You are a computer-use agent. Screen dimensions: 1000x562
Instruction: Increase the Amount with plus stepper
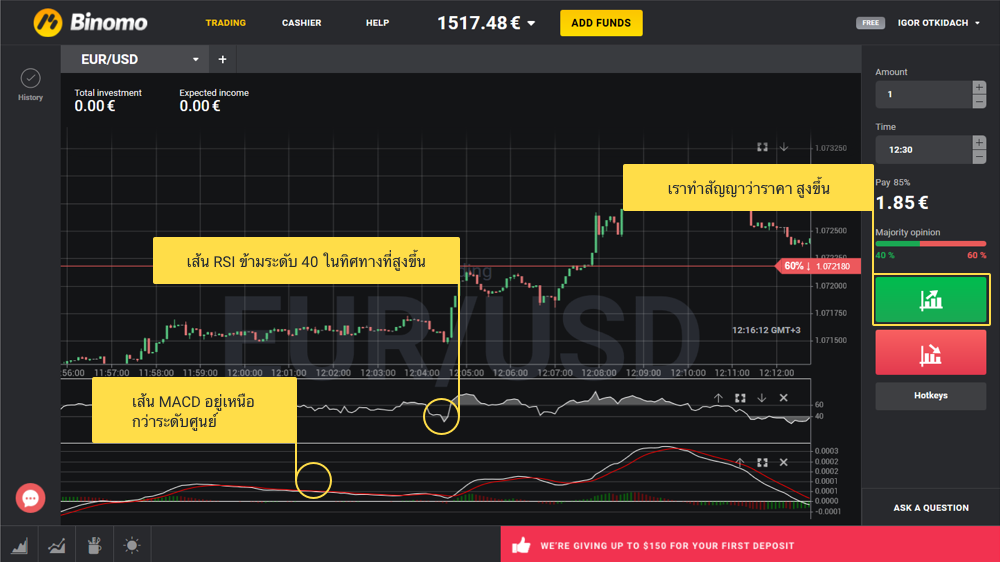979,88
